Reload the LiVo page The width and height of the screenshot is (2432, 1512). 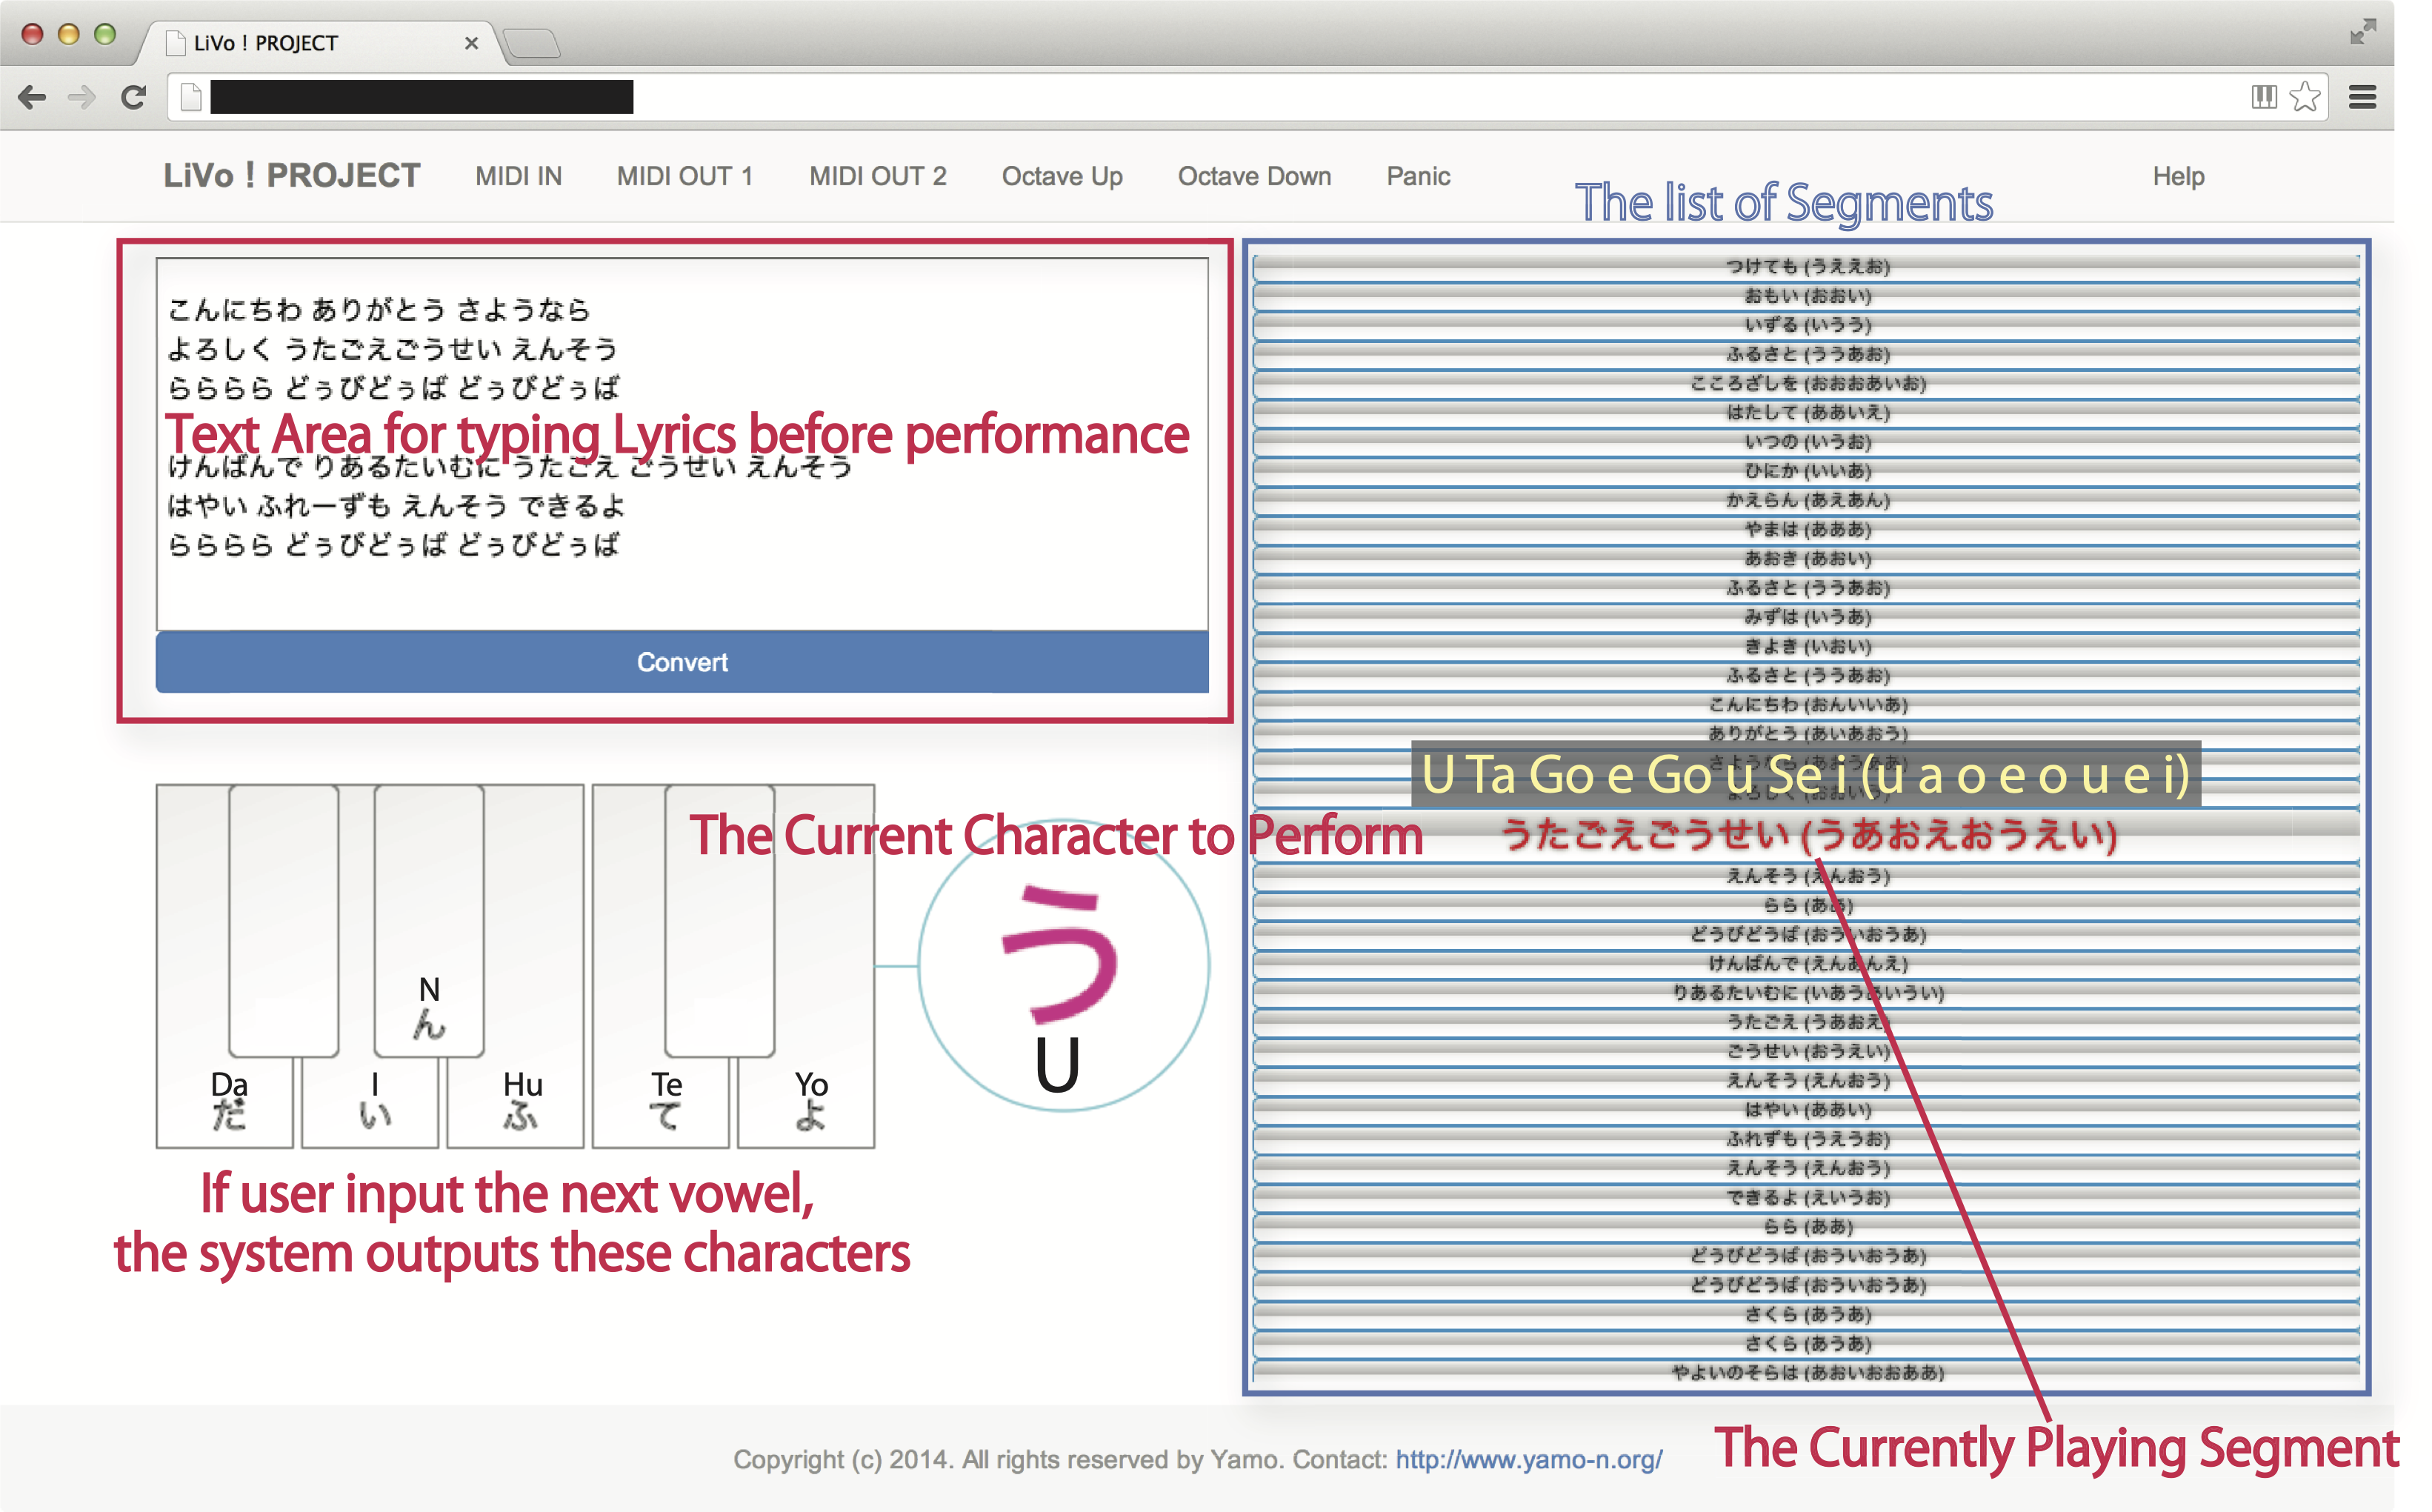coord(133,97)
